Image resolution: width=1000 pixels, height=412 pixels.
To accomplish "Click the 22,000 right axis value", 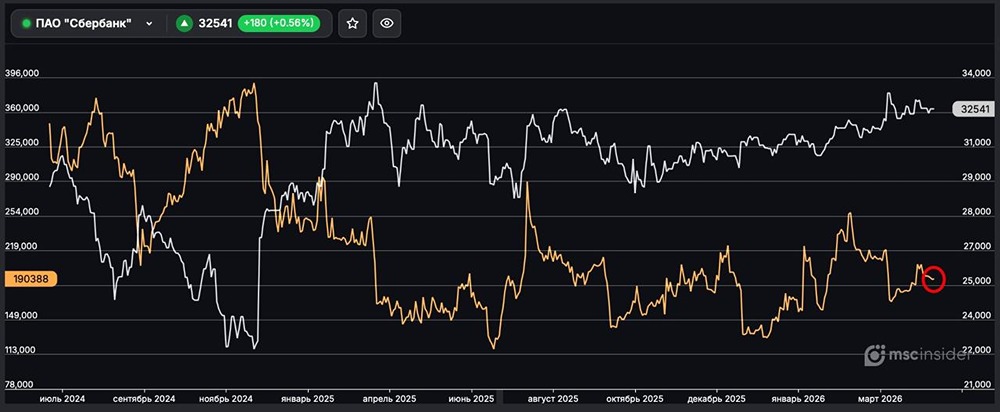I will [976, 350].
